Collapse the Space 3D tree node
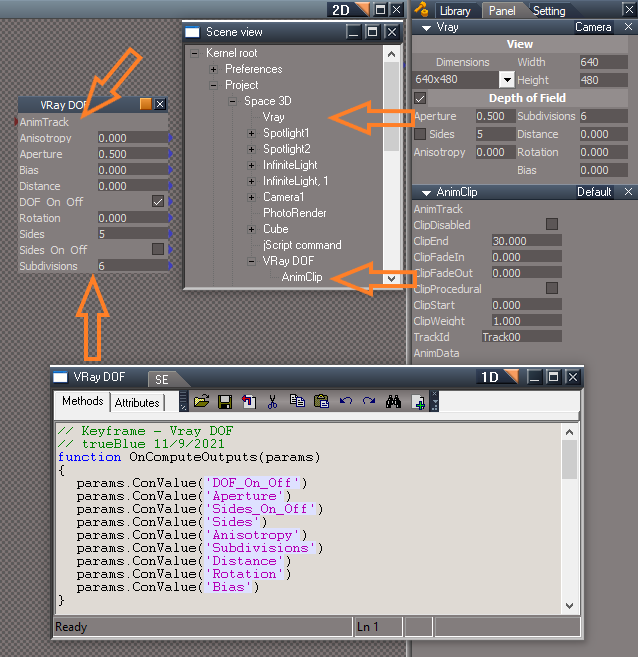The image size is (638, 657). [232, 101]
